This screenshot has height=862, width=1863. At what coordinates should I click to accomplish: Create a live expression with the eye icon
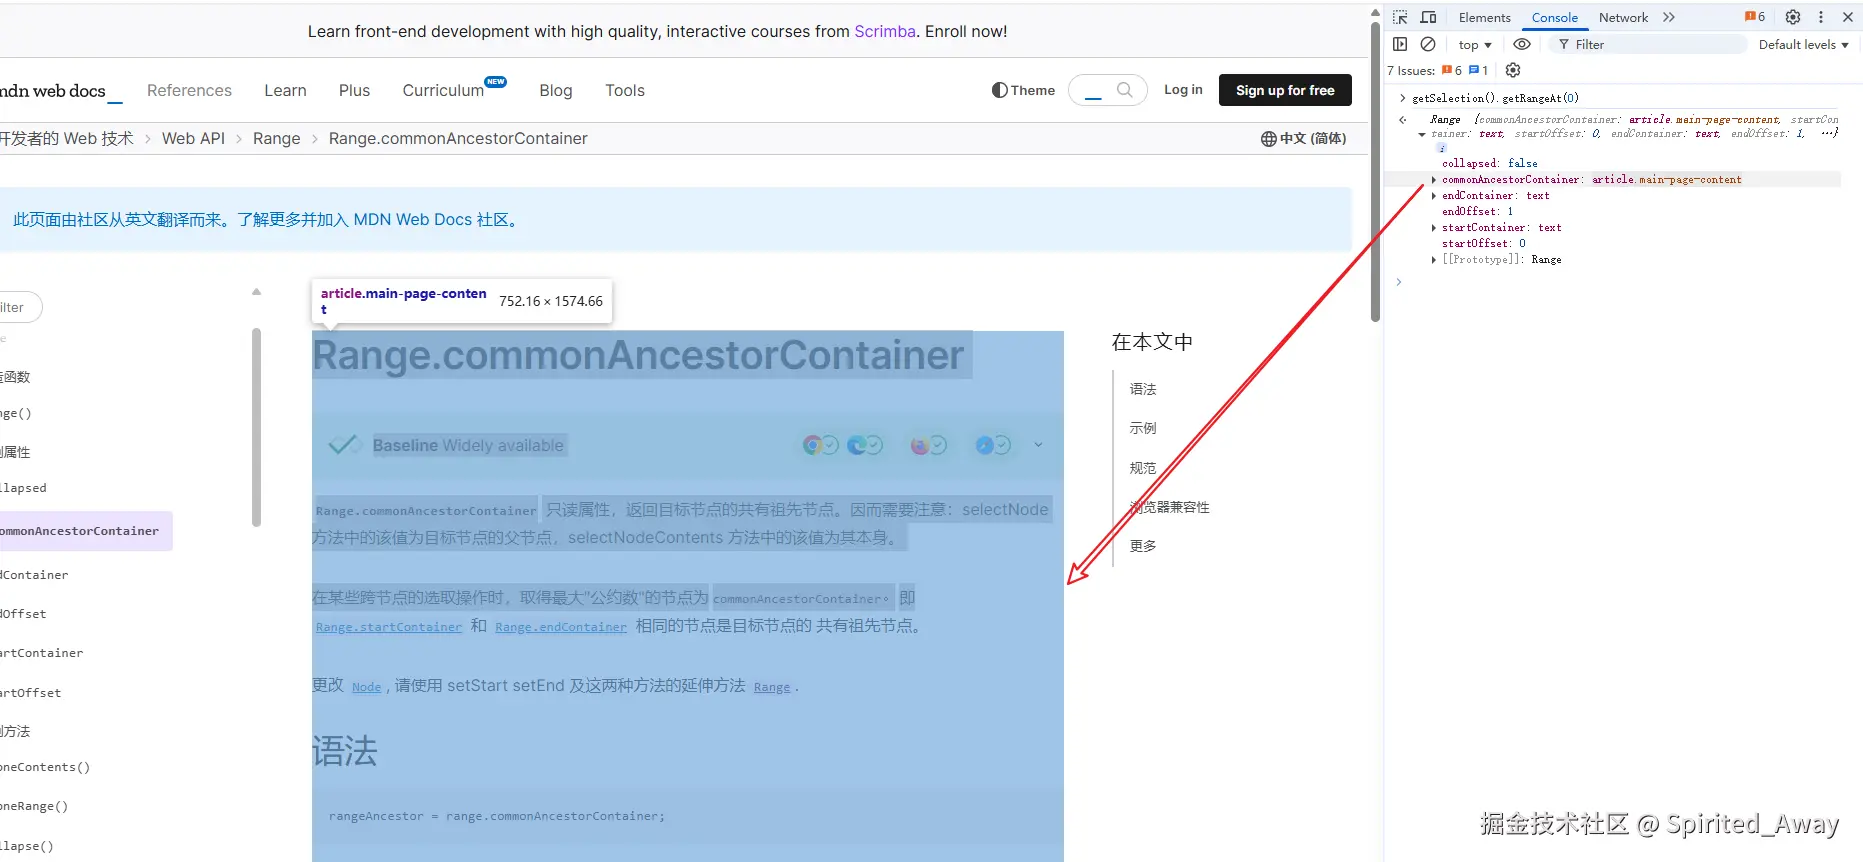1522,44
